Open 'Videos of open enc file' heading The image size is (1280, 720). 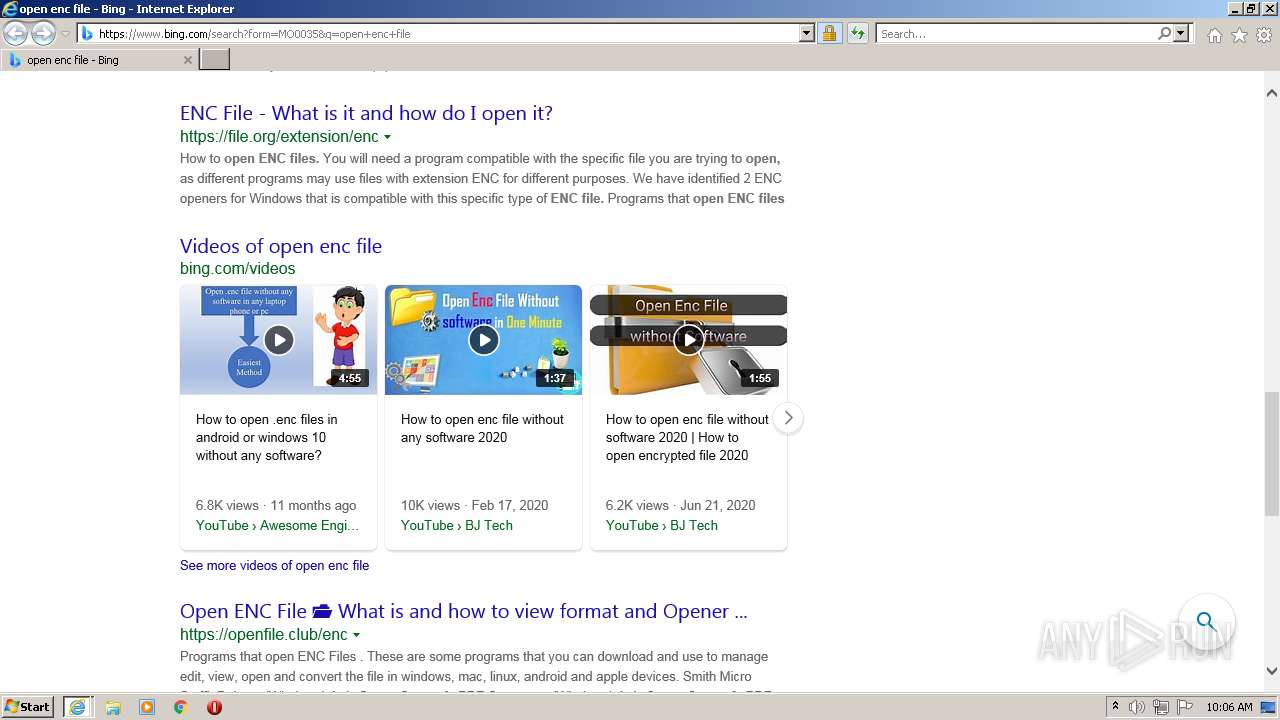click(x=281, y=246)
